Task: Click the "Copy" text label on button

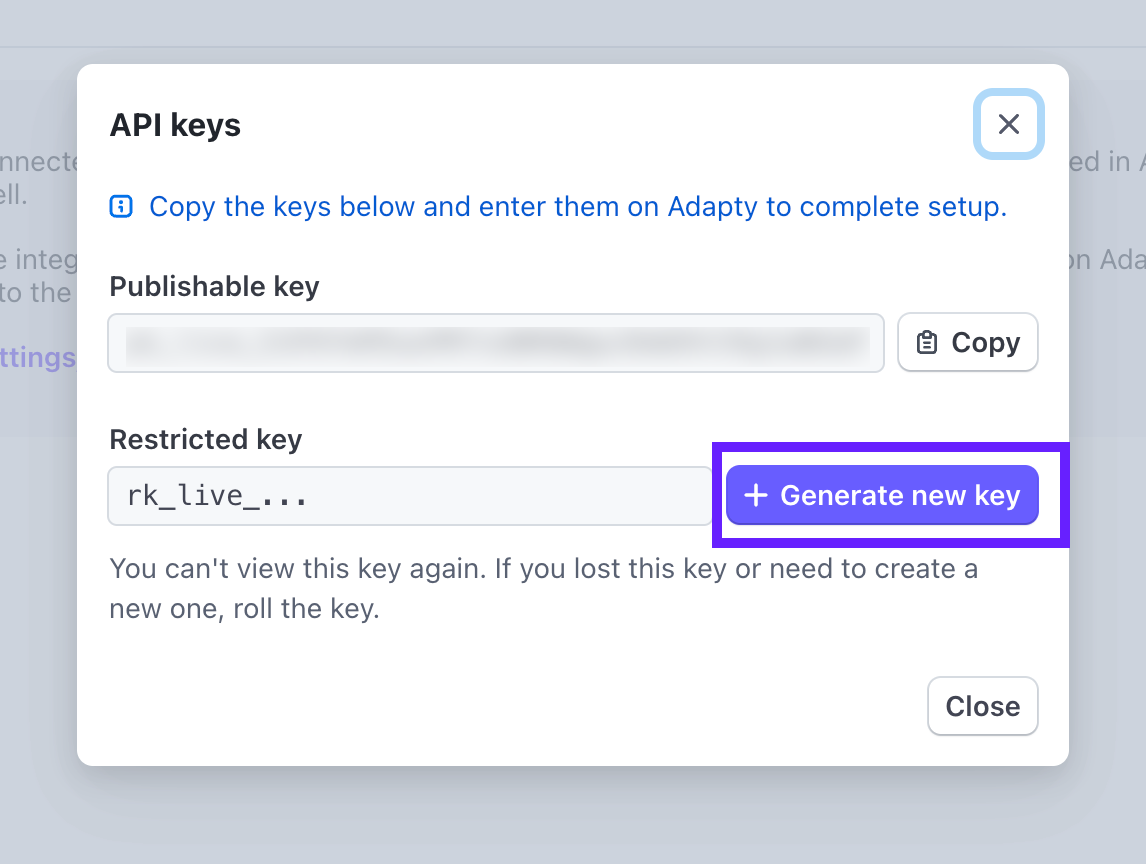Action: pos(985,343)
